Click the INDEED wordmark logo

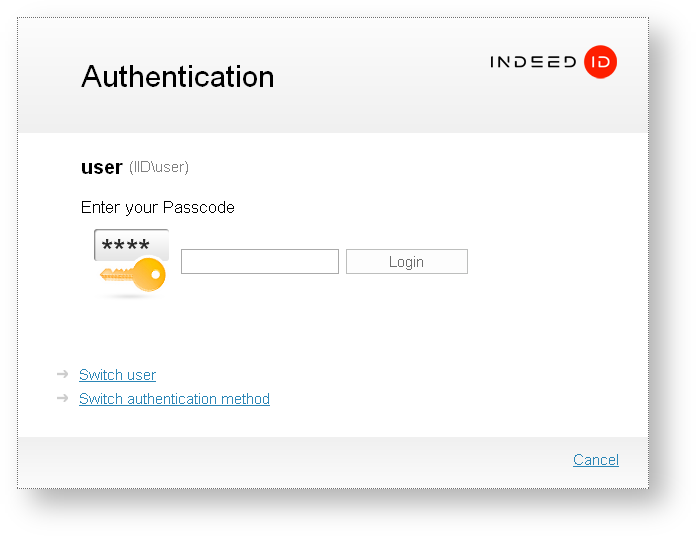[533, 62]
